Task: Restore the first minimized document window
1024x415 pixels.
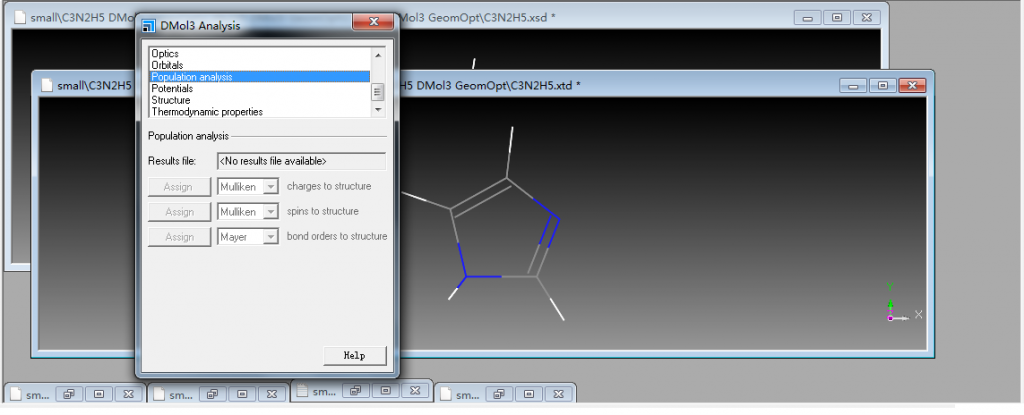Action: [x=69, y=394]
